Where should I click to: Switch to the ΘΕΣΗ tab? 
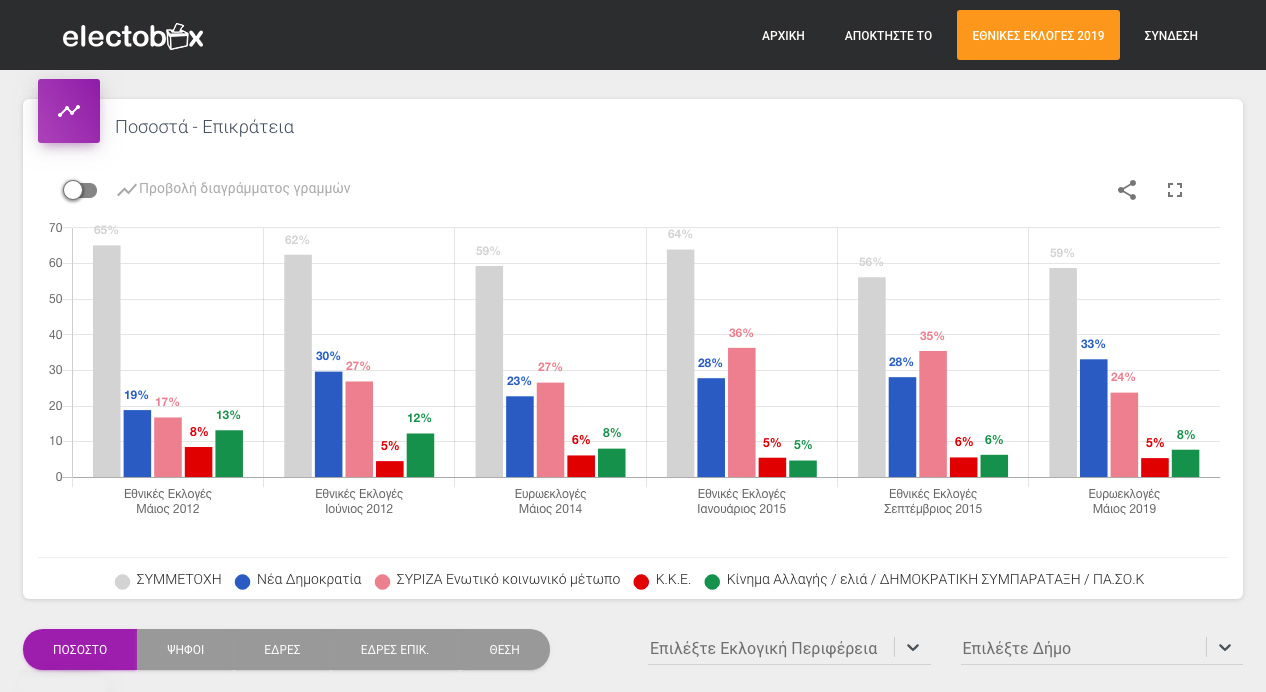tap(504, 649)
